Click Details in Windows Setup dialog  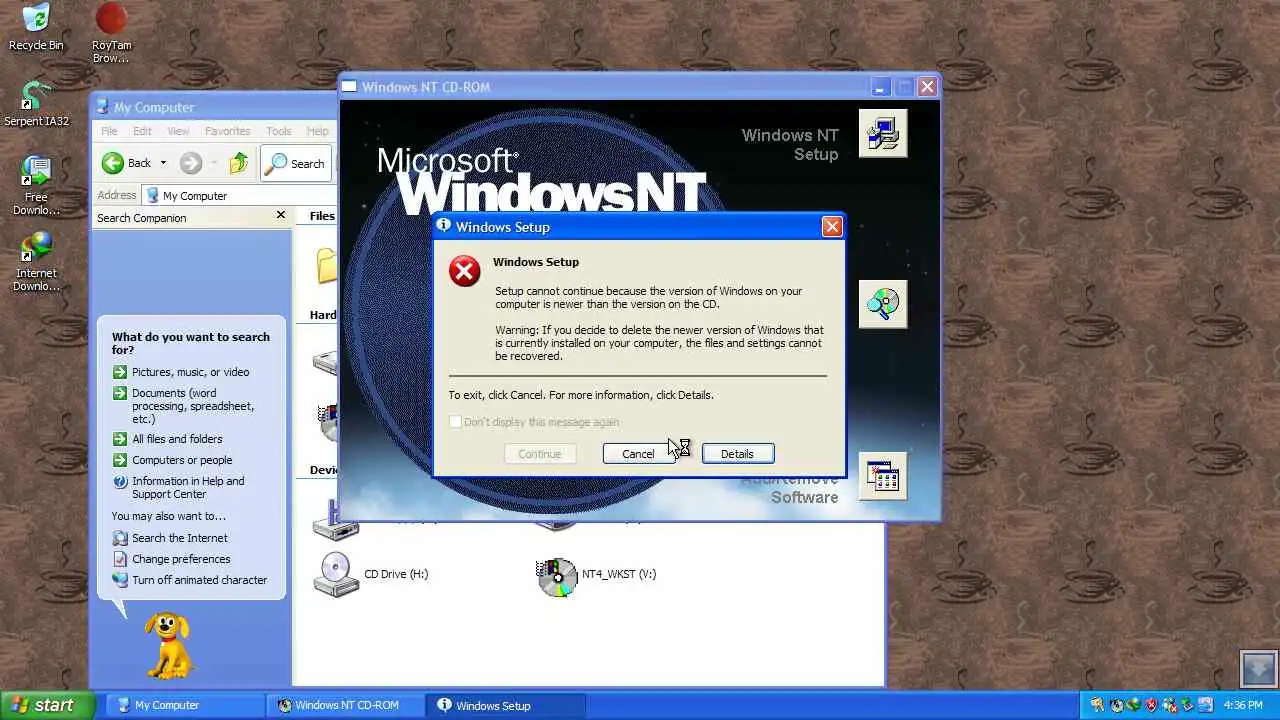[x=737, y=454]
